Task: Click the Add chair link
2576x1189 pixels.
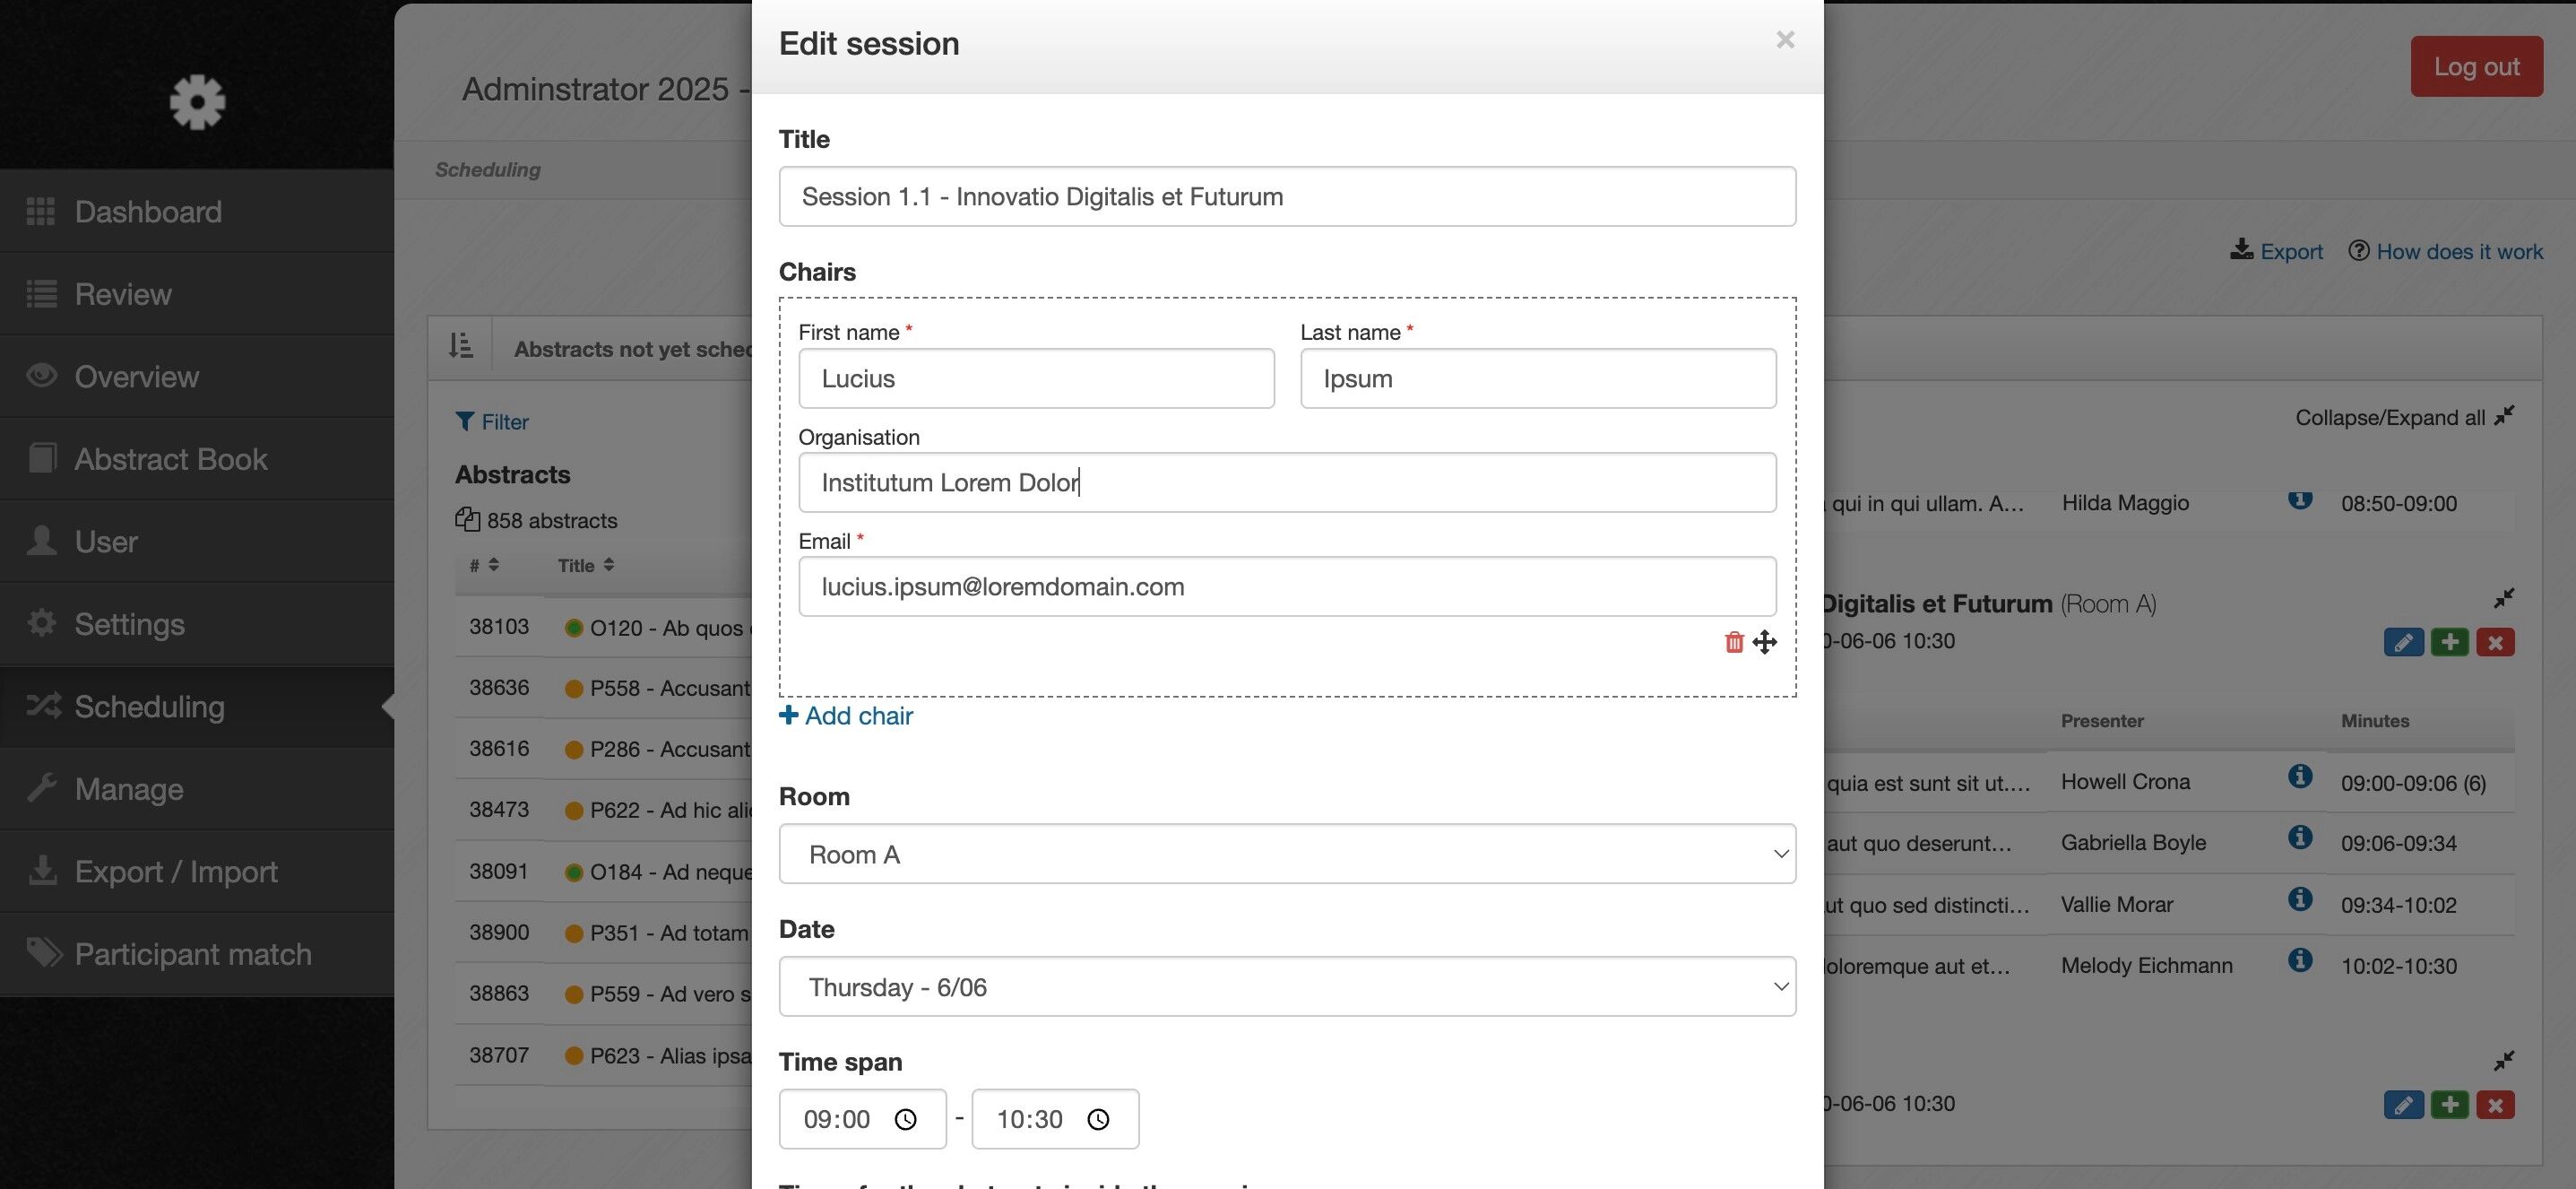Action: click(x=846, y=716)
